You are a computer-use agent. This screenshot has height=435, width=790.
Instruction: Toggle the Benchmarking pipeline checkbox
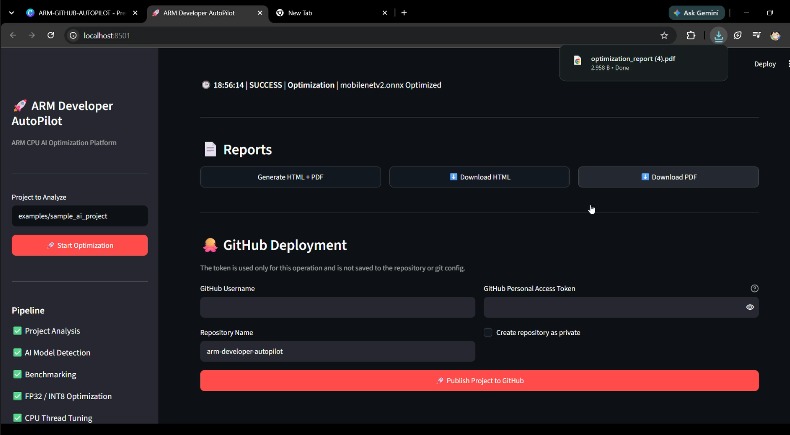click(17, 374)
